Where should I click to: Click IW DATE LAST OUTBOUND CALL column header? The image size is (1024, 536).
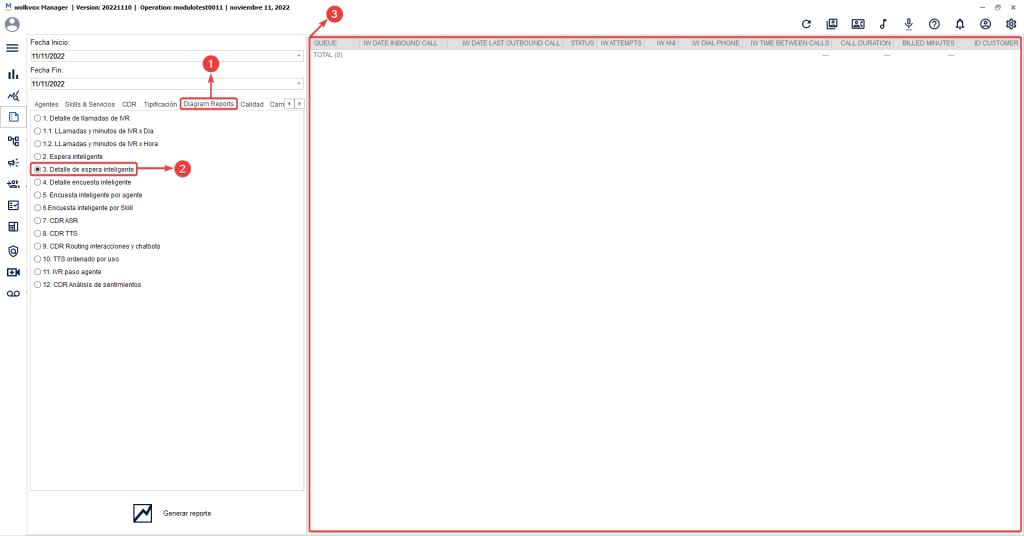505,43
